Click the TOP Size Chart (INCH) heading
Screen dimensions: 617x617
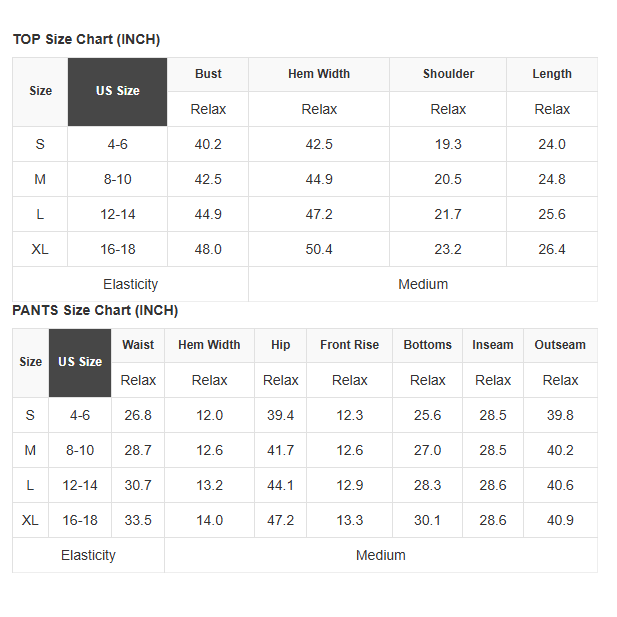tap(86, 40)
